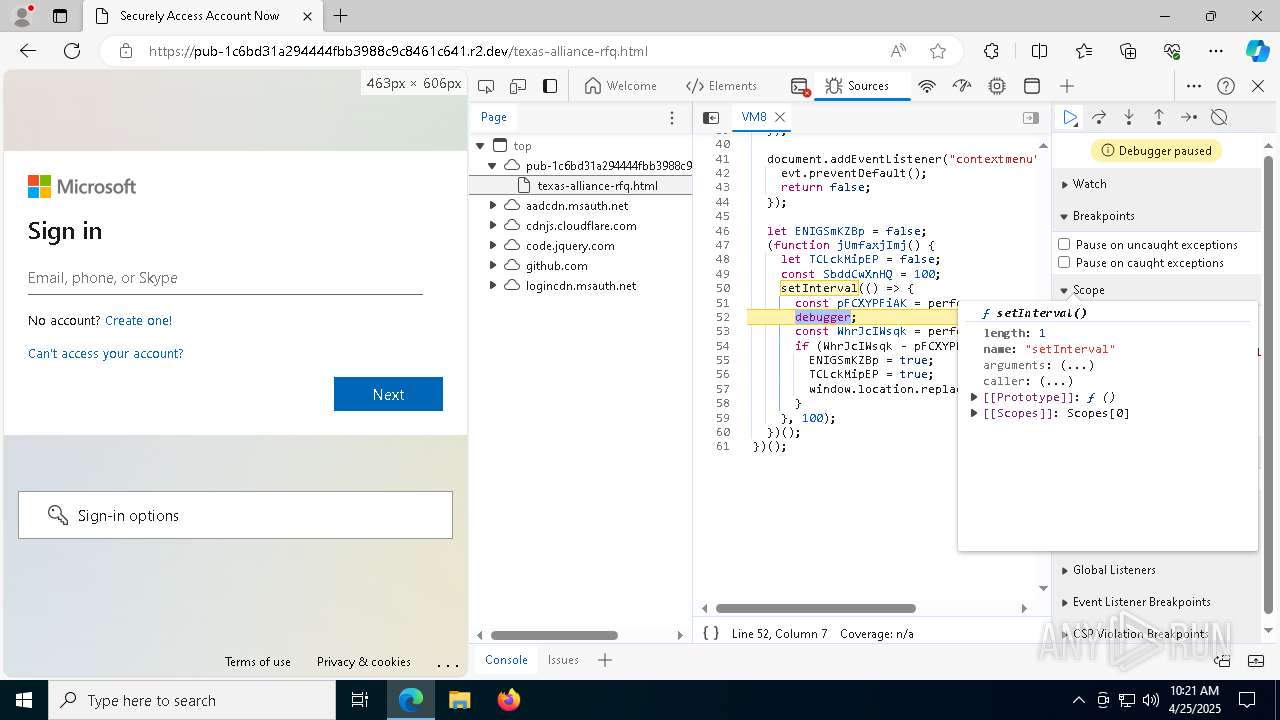Expand aadcdn.msauth.net tree node

(493, 205)
